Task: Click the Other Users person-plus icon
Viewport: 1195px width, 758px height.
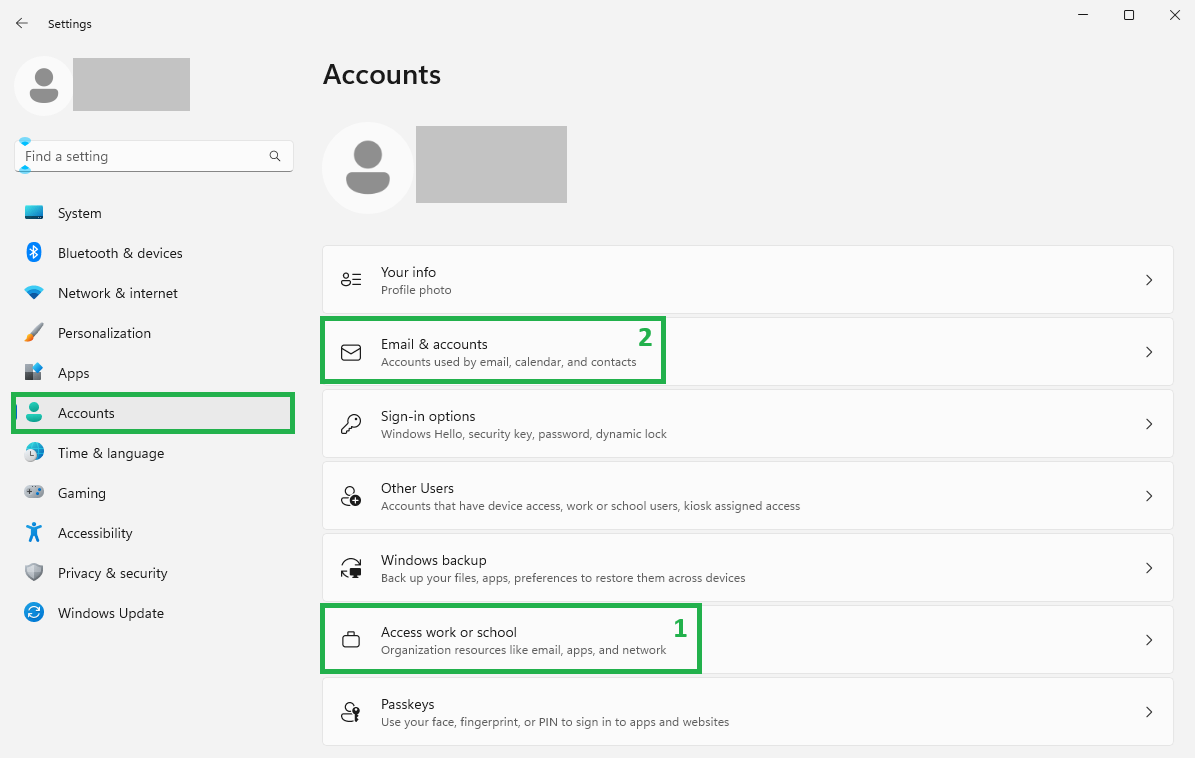Action: coord(351,496)
